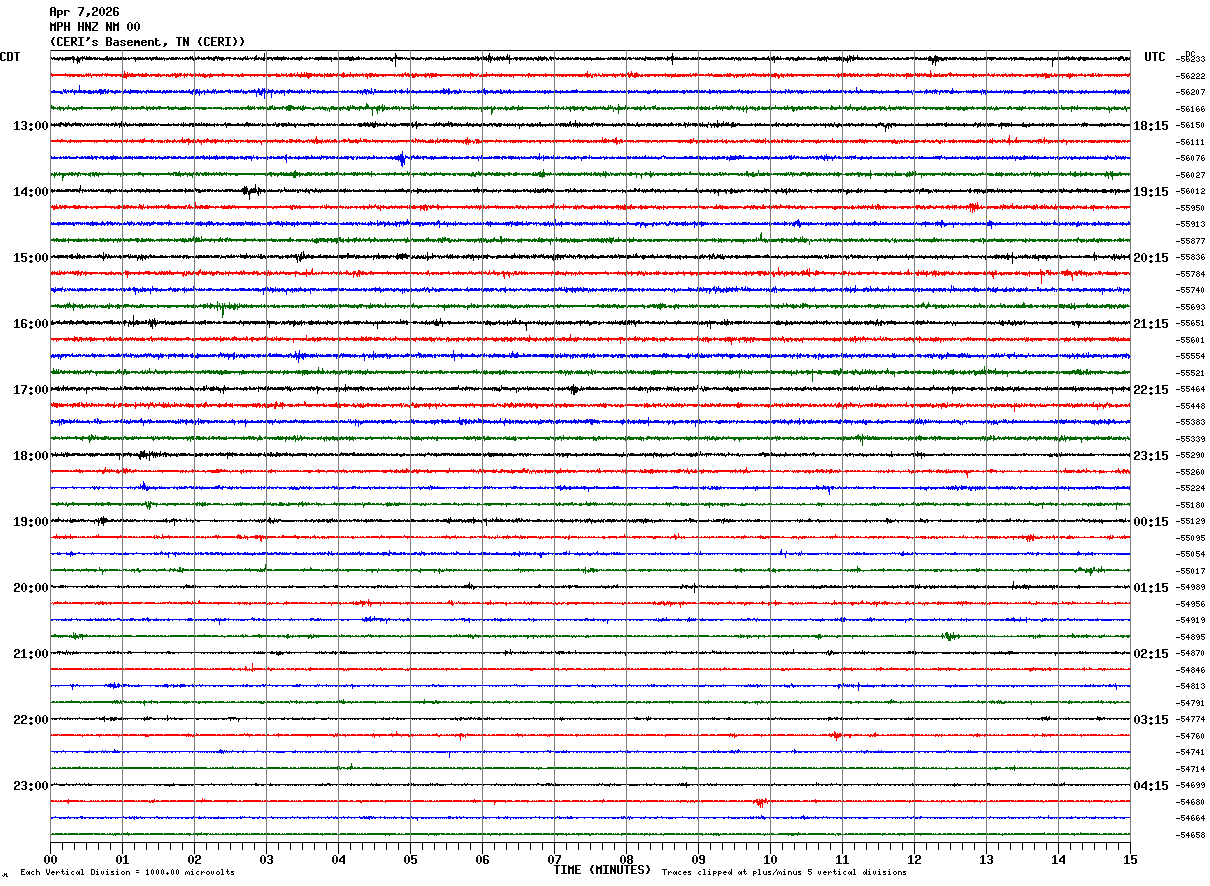Click the UTC time label '03:15'
Screen dimensions: 1210x886
pos(1151,720)
